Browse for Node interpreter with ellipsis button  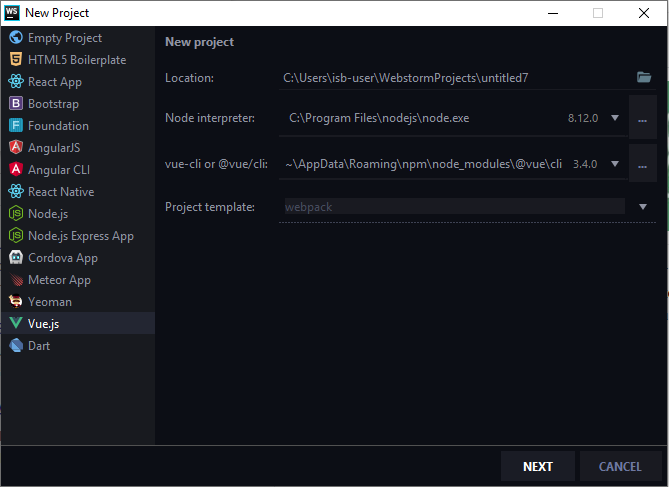[643, 117]
